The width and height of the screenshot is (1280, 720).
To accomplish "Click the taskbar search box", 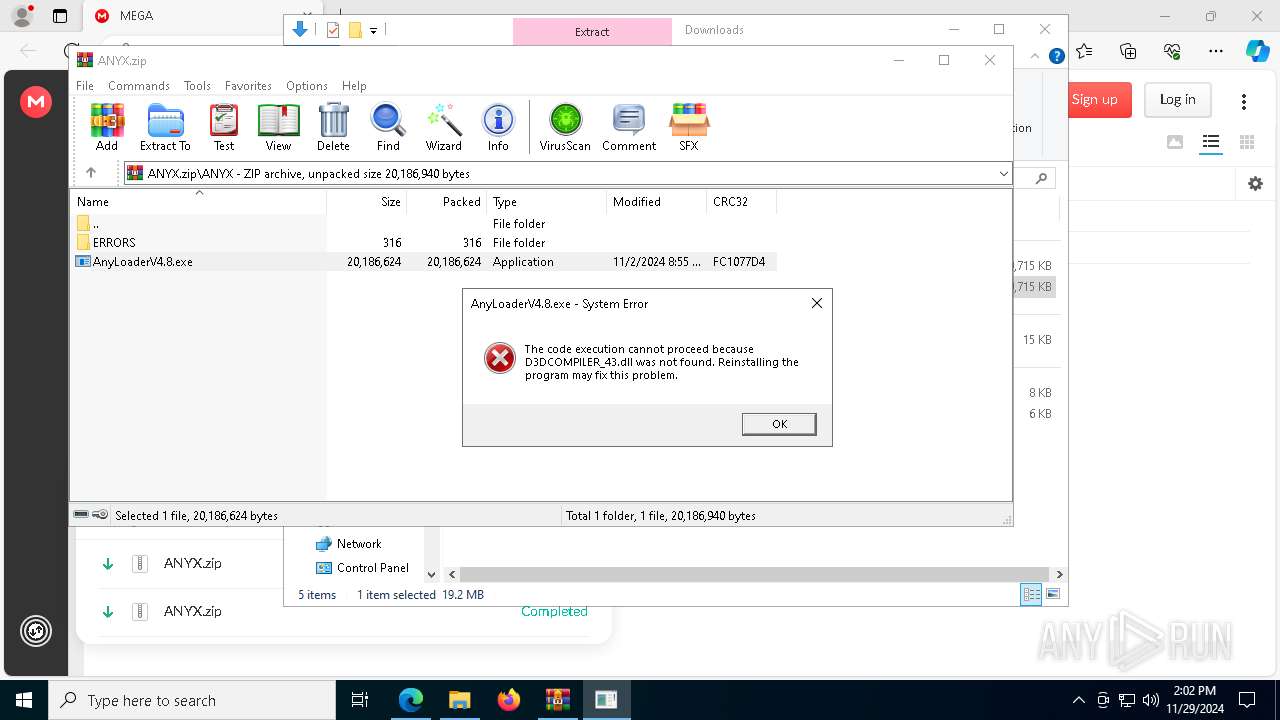I will (192, 700).
